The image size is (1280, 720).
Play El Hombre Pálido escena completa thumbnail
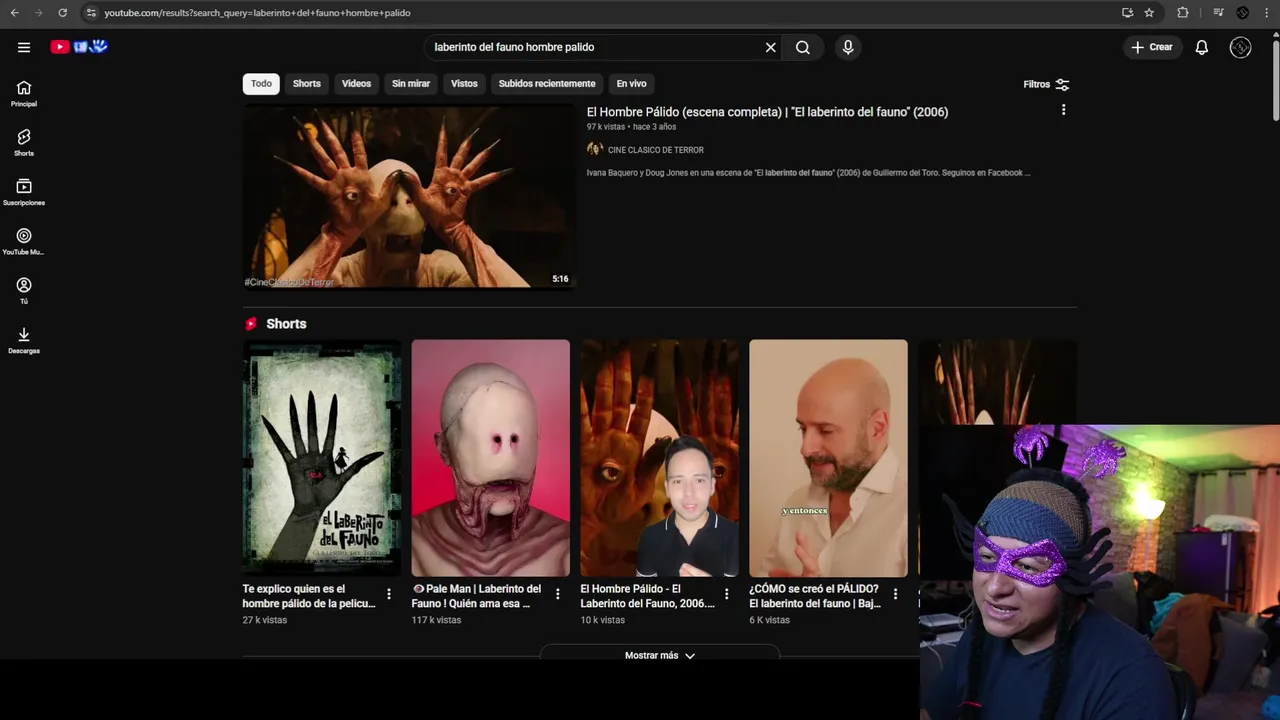[408, 196]
